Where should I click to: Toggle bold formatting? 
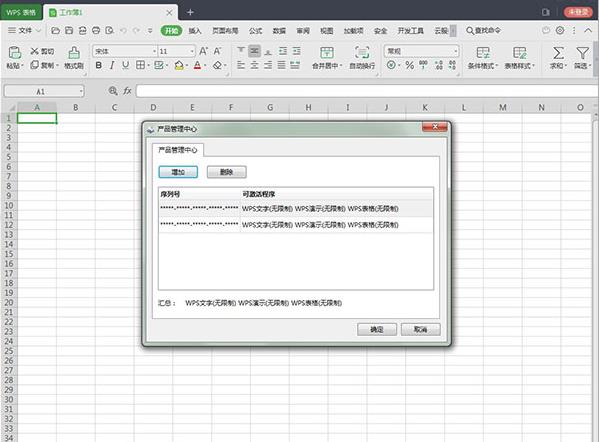[99, 65]
